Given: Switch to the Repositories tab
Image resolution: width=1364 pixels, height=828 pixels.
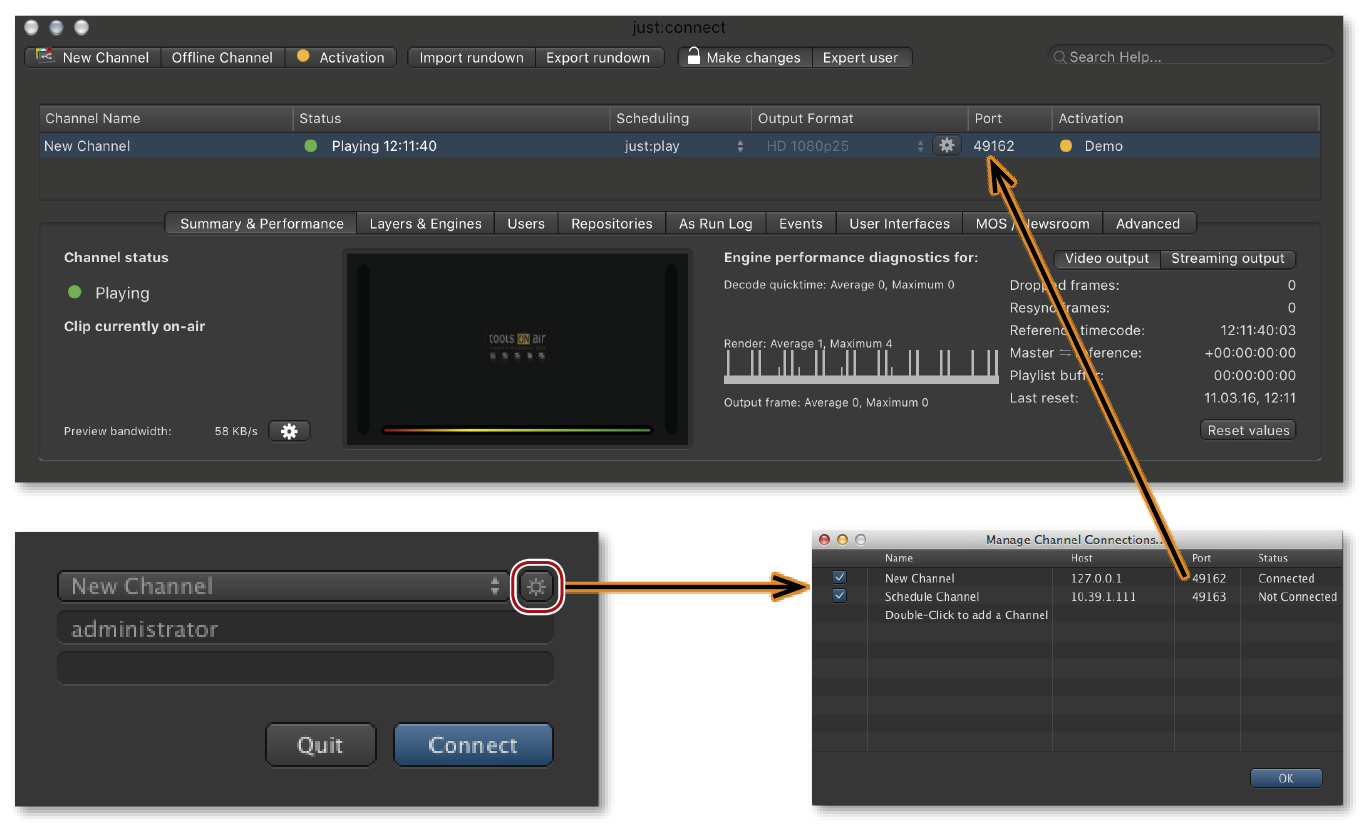Looking at the screenshot, I should pos(612,224).
